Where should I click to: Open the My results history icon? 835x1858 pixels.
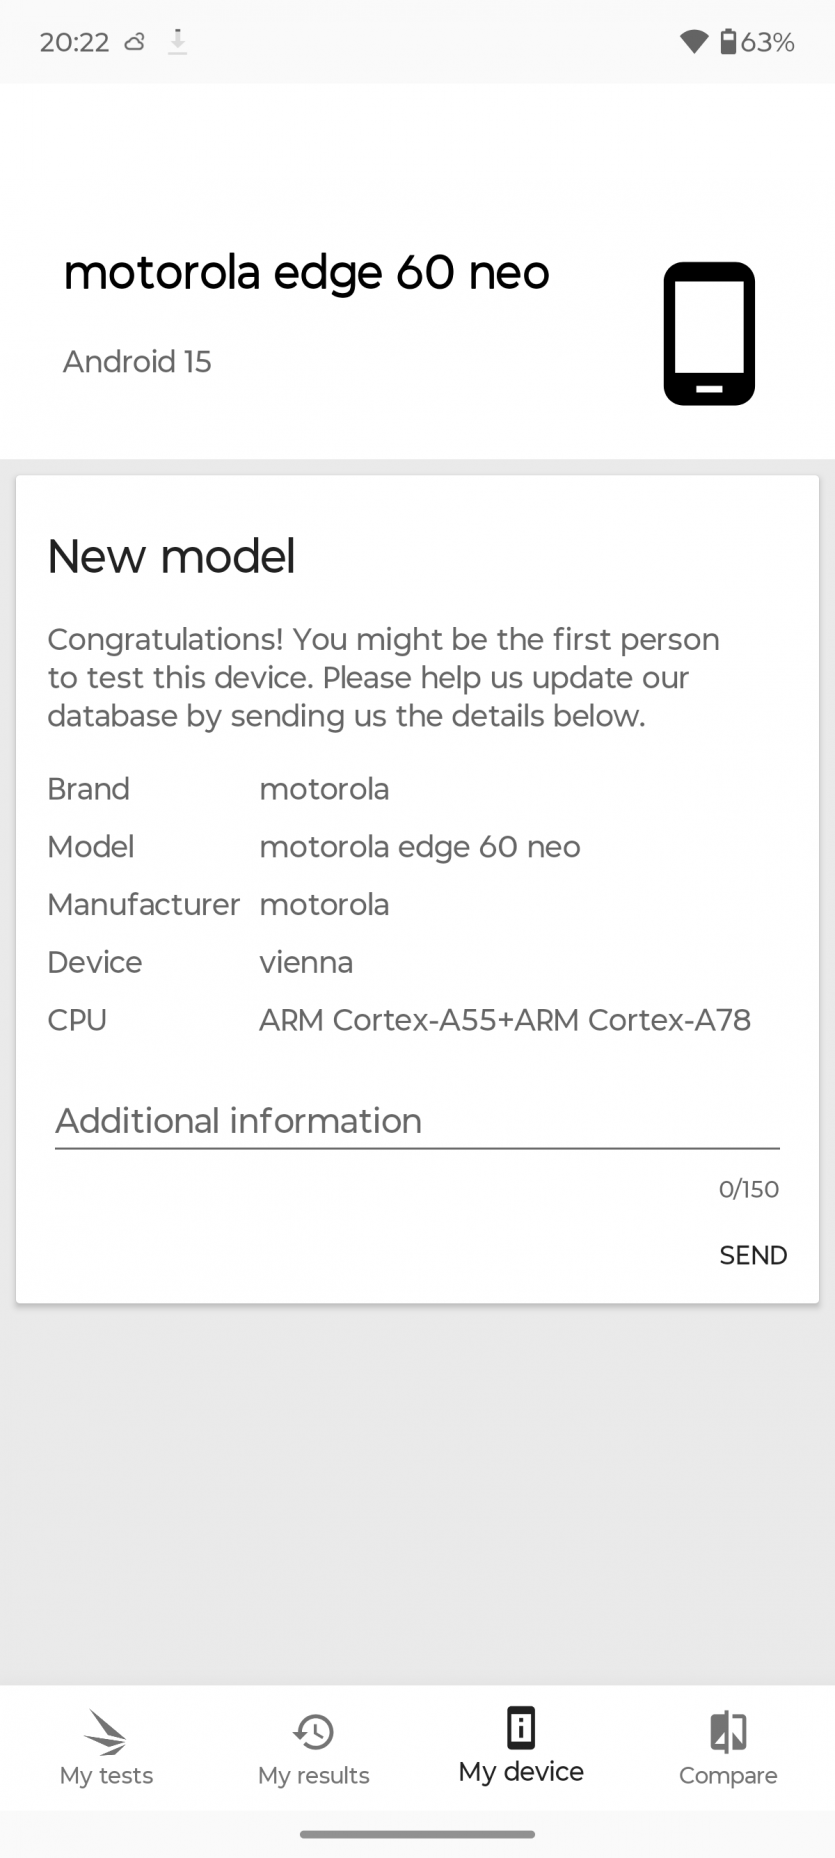pyautogui.click(x=313, y=1732)
